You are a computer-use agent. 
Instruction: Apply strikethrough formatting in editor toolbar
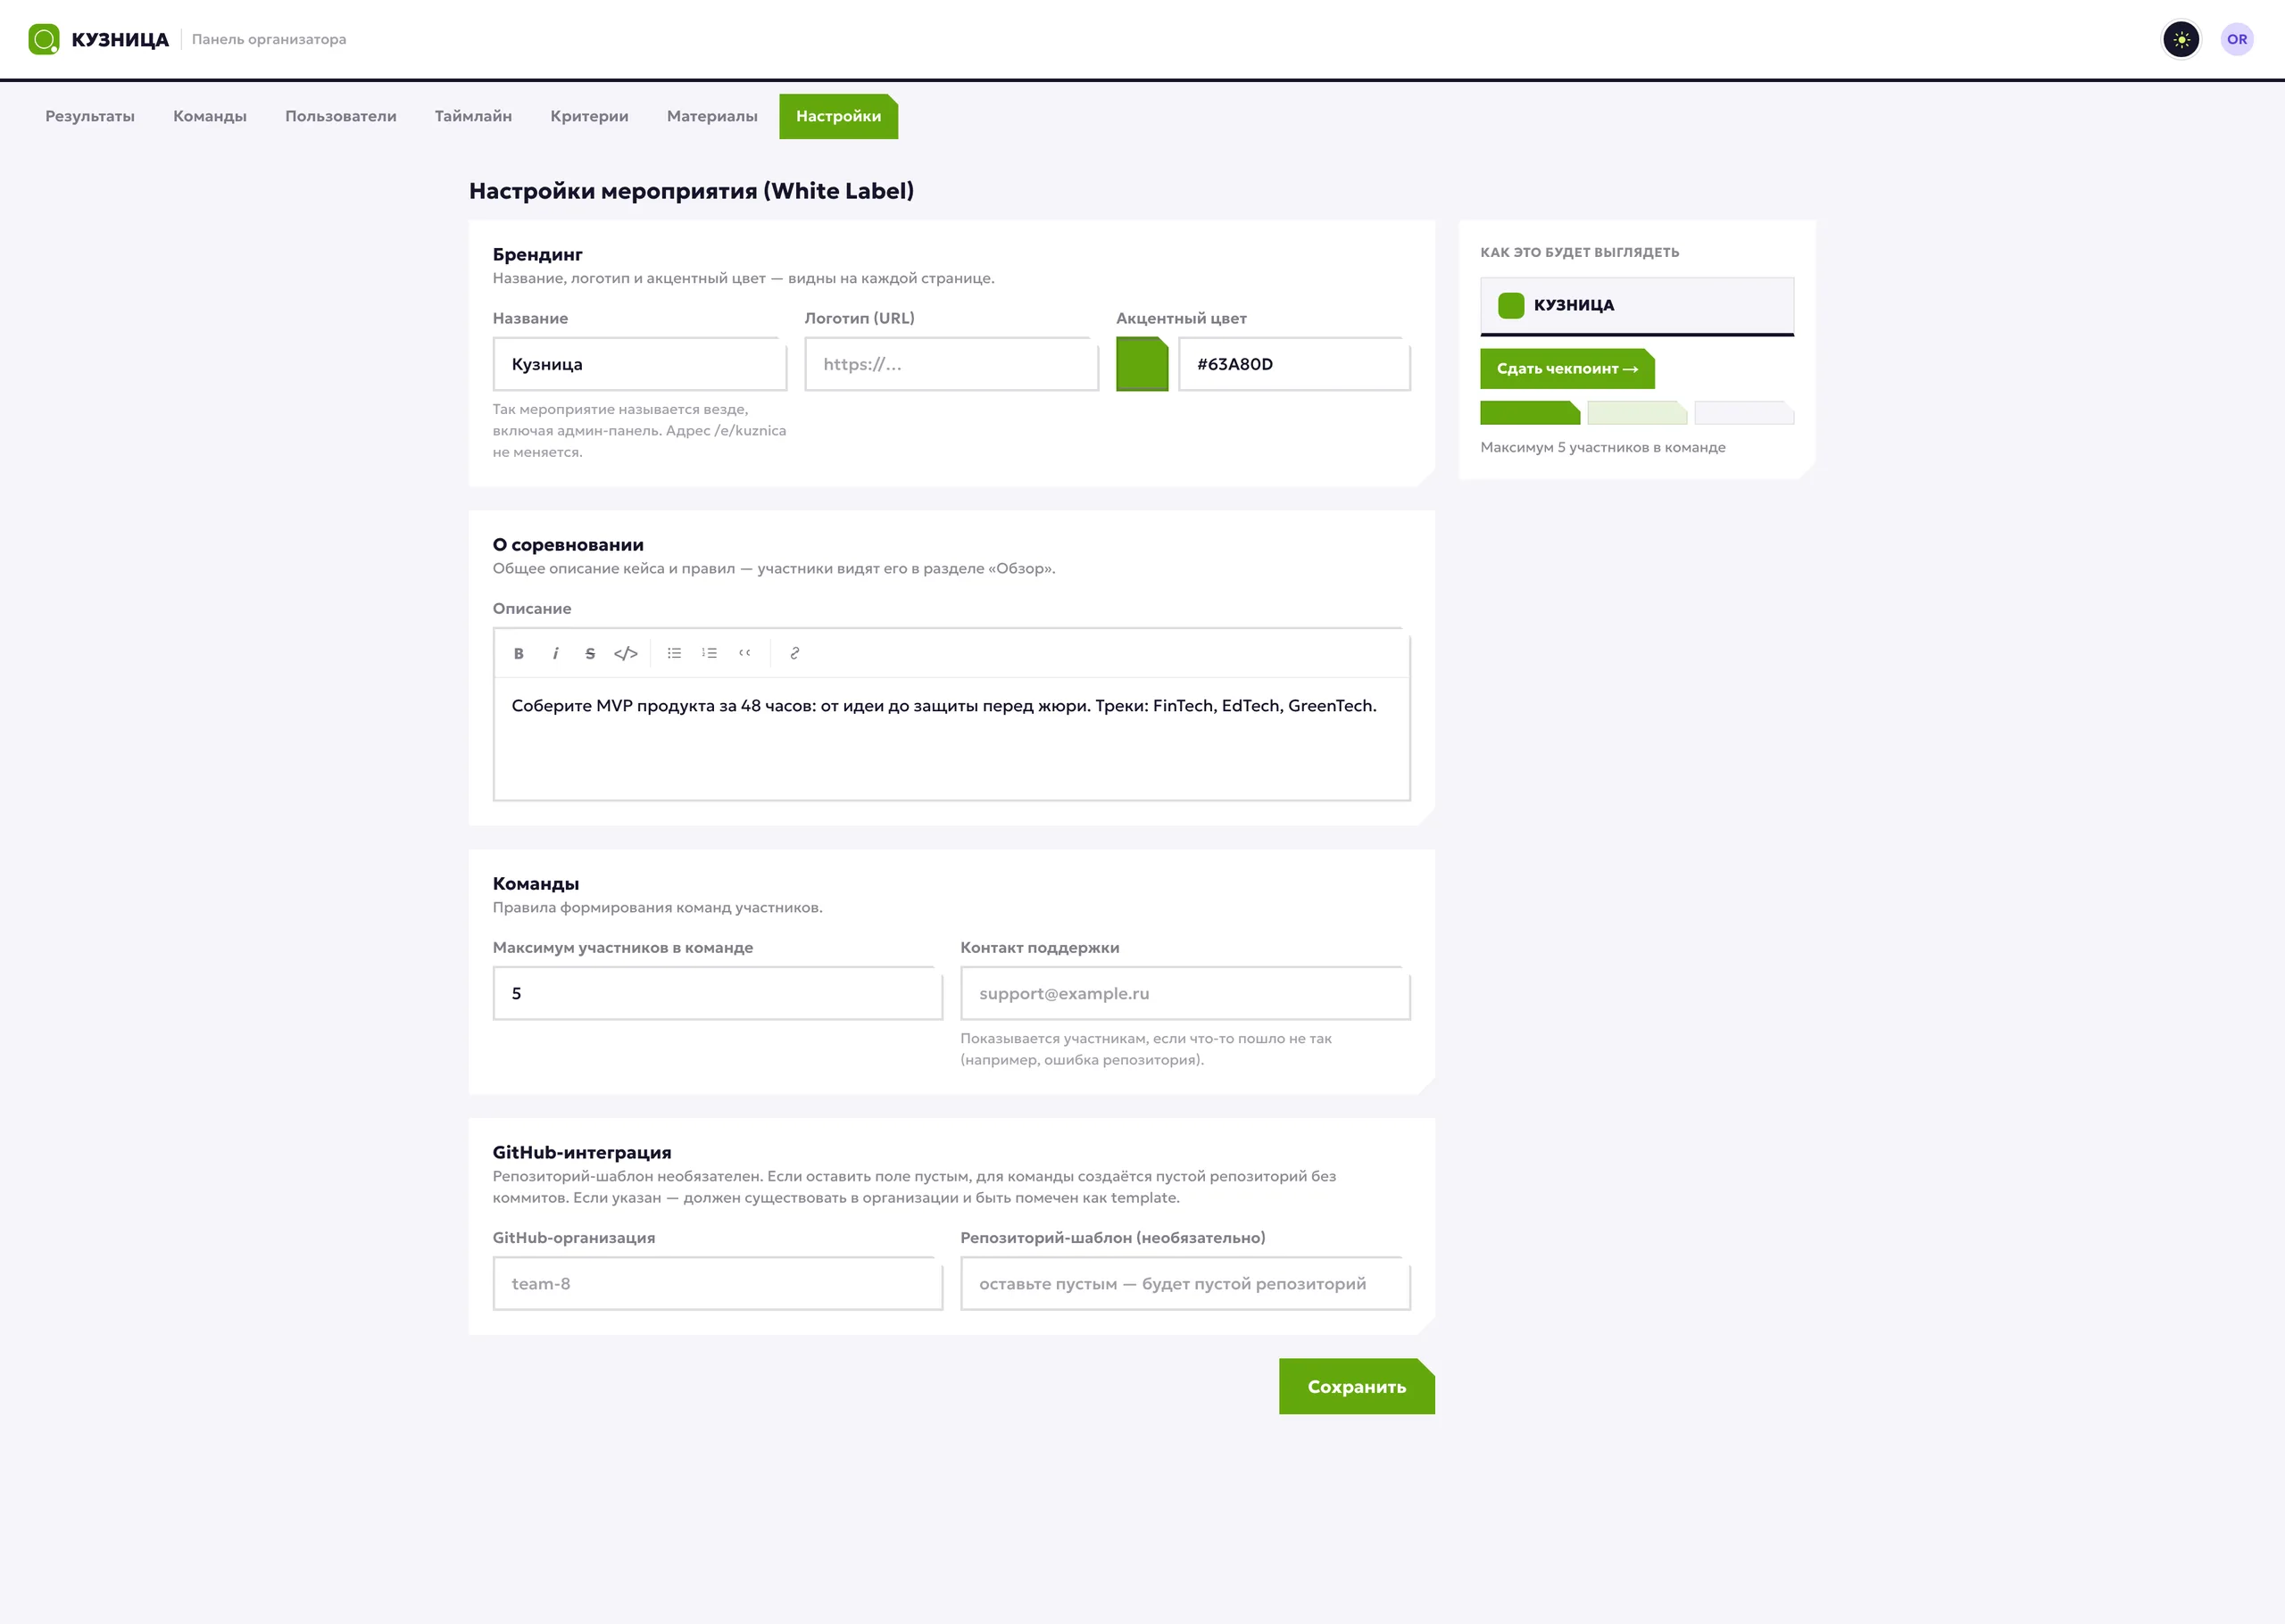pyautogui.click(x=590, y=653)
